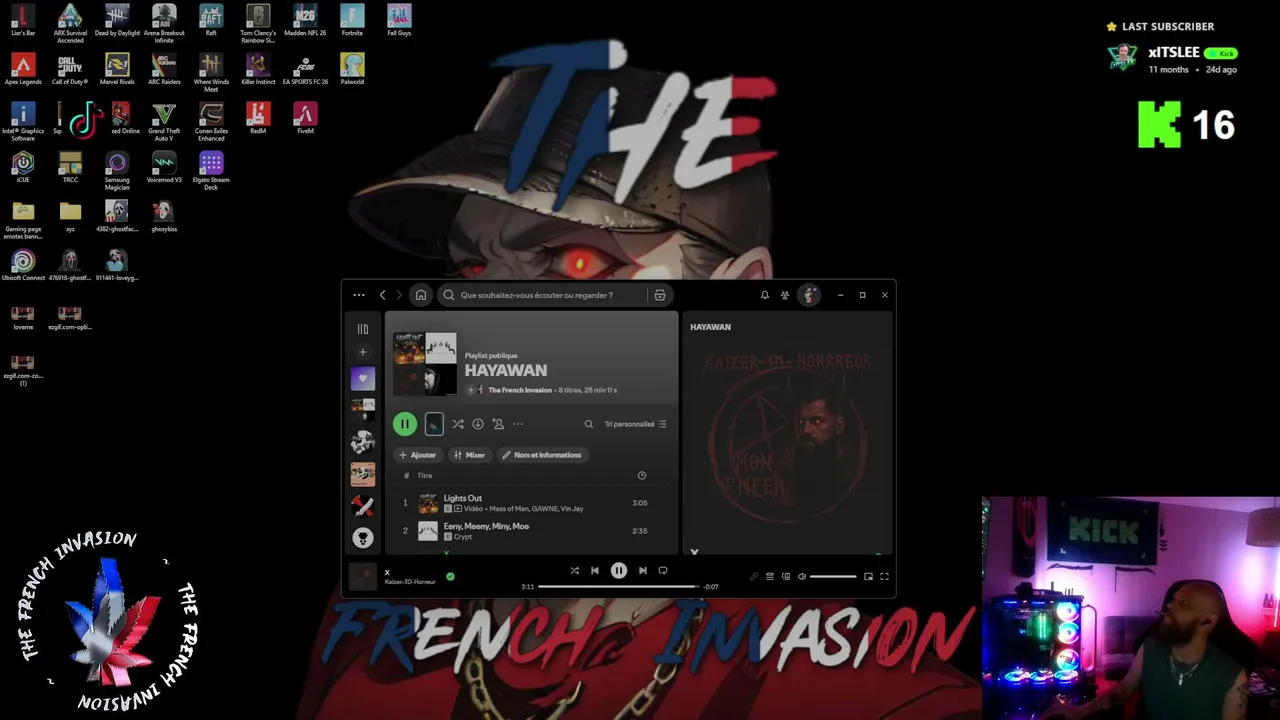Open the Spotify Home page

pos(421,295)
